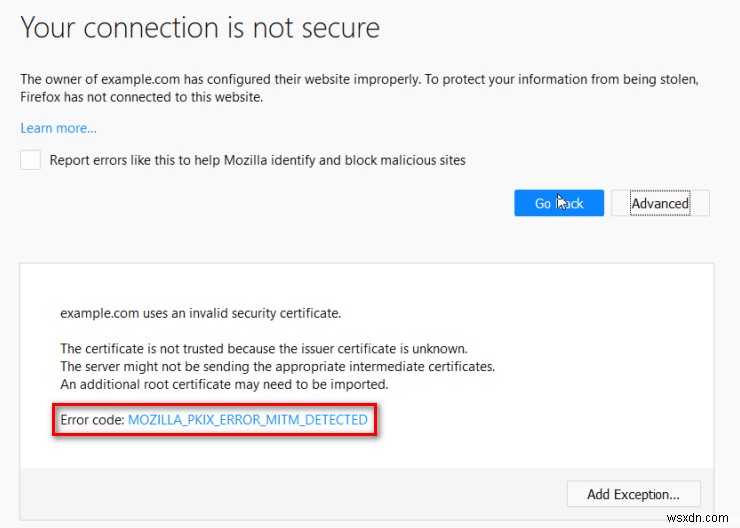Click the heading "Your connection is not secure"
The width and height of the screenshot is (740, 528).
[x=200, y=27]
